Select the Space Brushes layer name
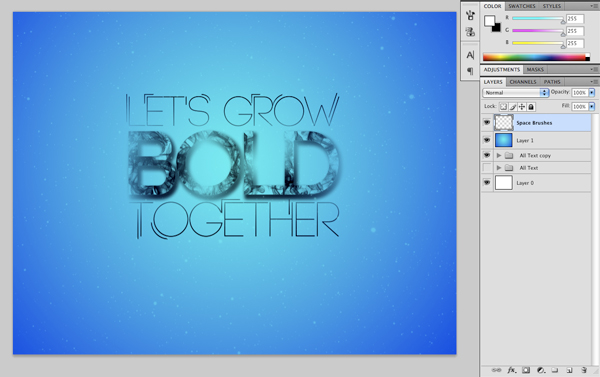Viewport: 600px width, 377px height. [534, 123]
